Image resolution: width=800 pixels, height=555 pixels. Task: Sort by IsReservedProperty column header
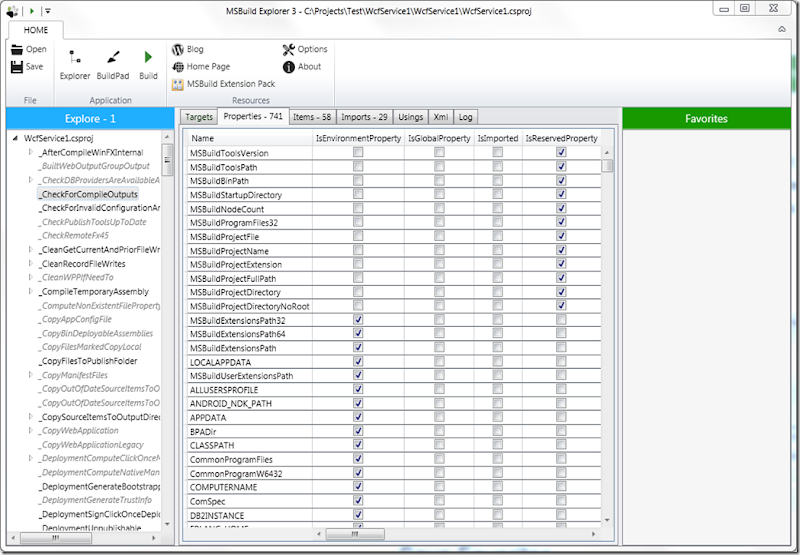(561, 138)
